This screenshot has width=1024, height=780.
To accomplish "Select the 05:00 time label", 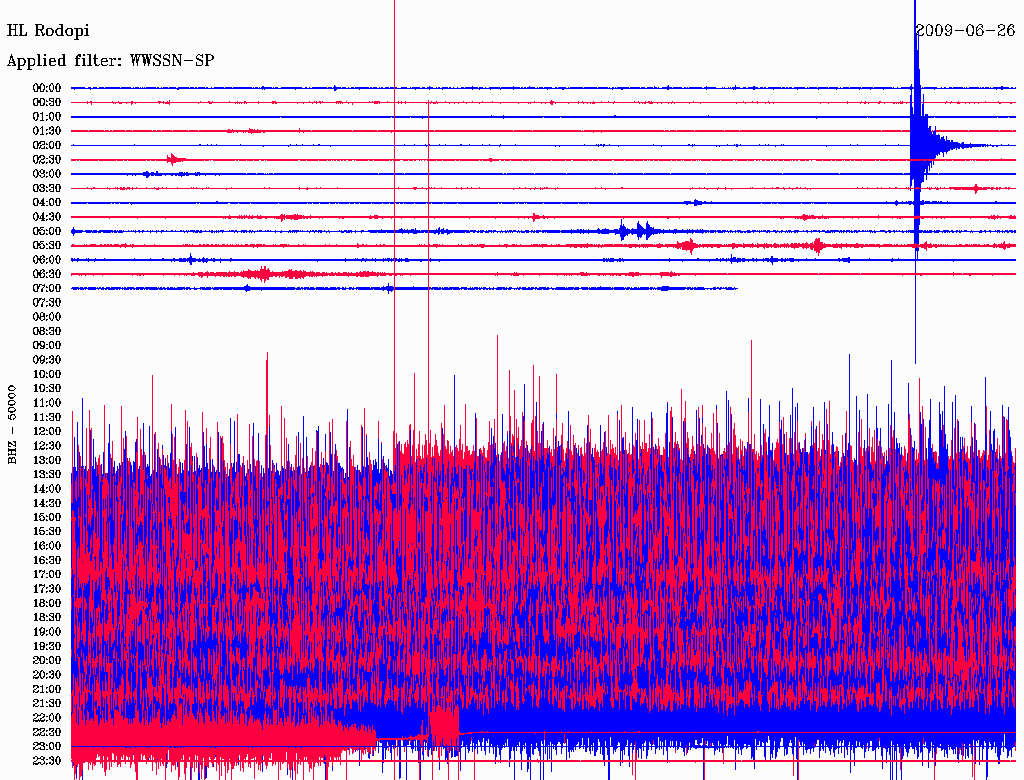I will [x=47, y=231].
